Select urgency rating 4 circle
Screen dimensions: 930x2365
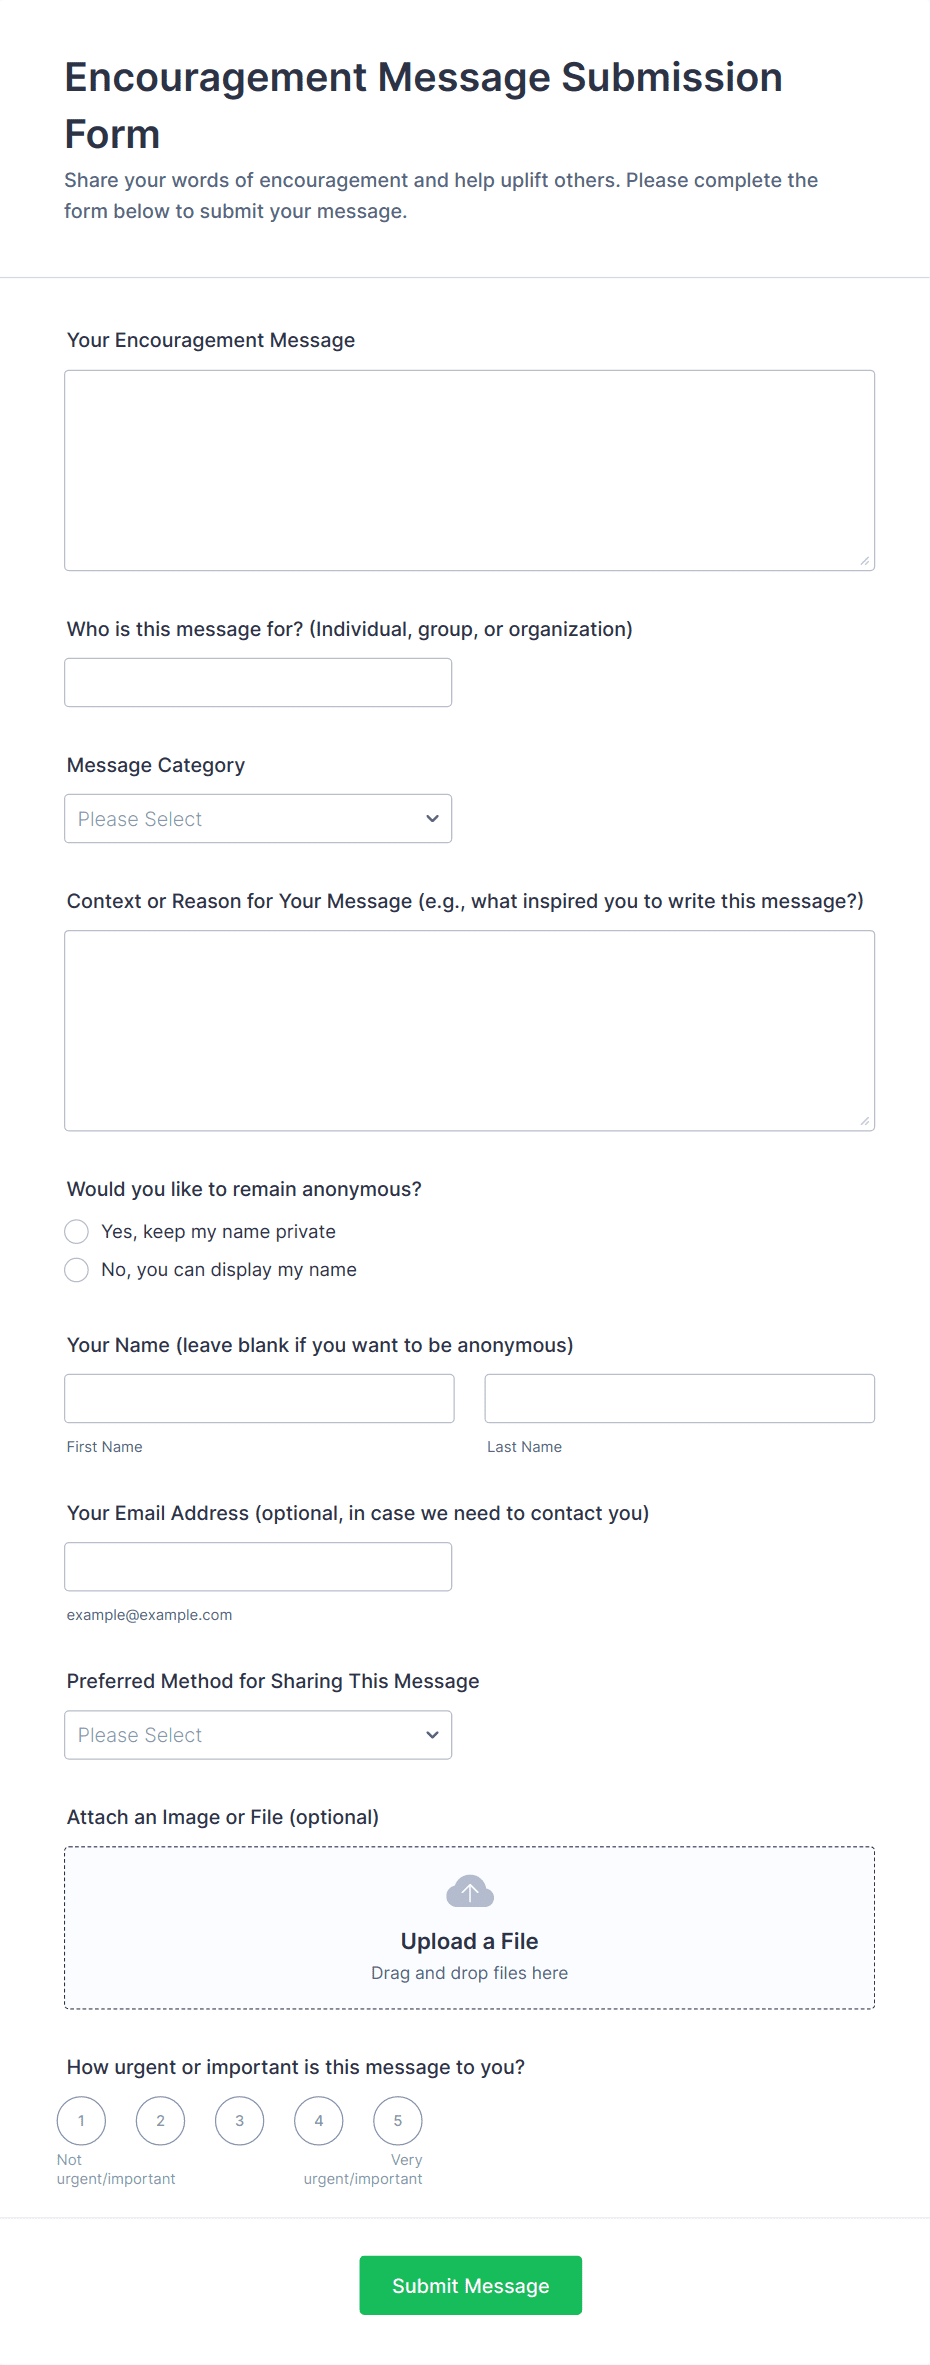[x=319, y=2120]
